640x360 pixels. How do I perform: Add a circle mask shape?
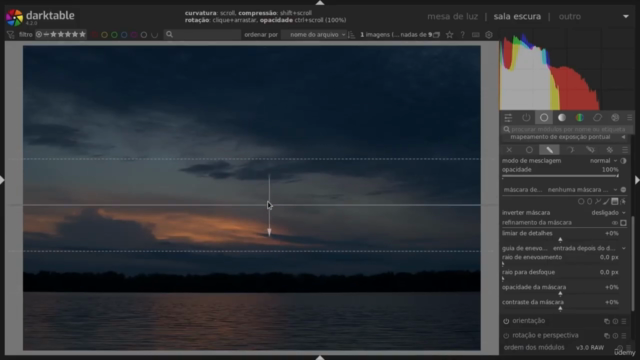(x=581, y=201)
